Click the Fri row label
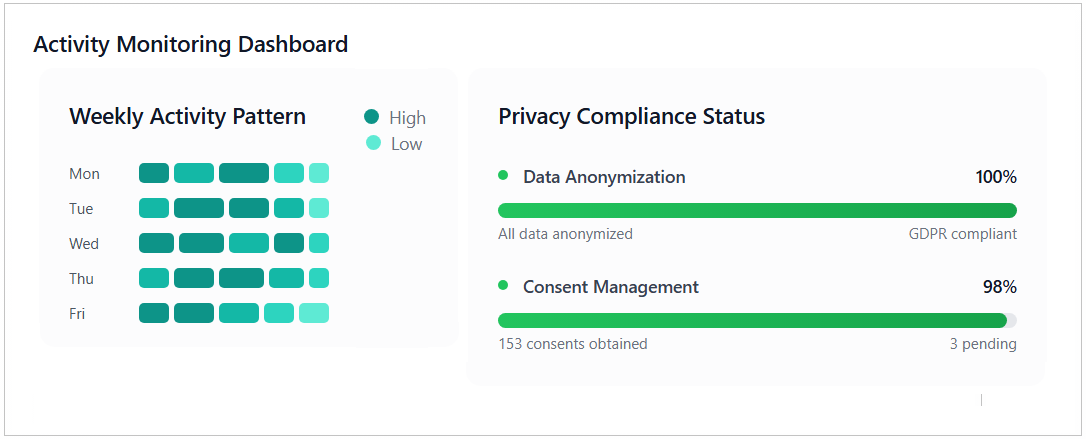Viewport: 1086px width, 439px height. pos(77,314)
